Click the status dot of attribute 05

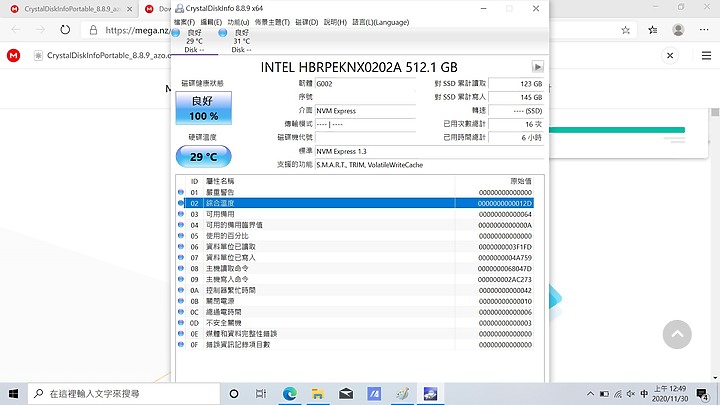pyautogui.click(x=180, y=236)
